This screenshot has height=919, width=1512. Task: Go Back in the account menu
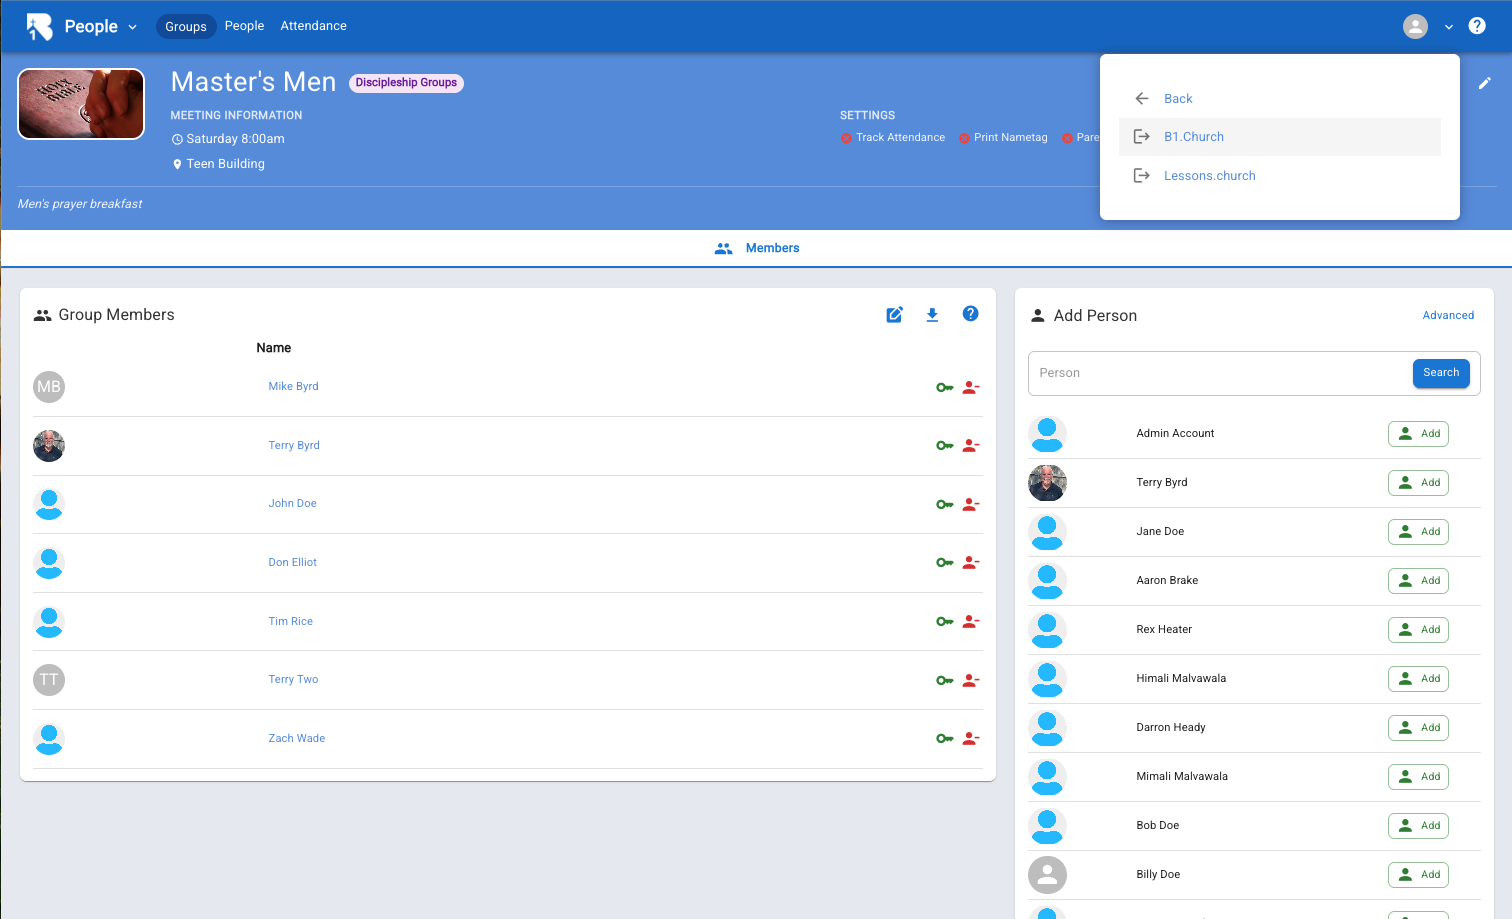(x=1178, y=99)
